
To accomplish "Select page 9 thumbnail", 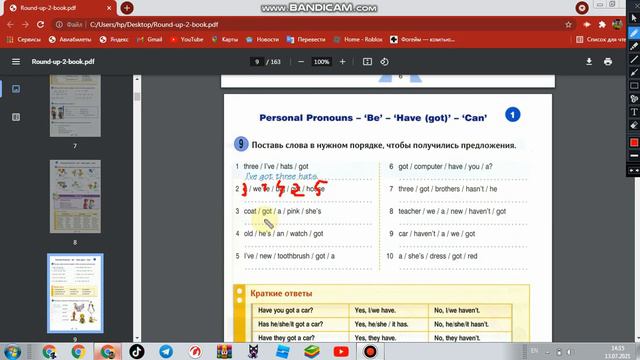I will [x=75, y=293].
